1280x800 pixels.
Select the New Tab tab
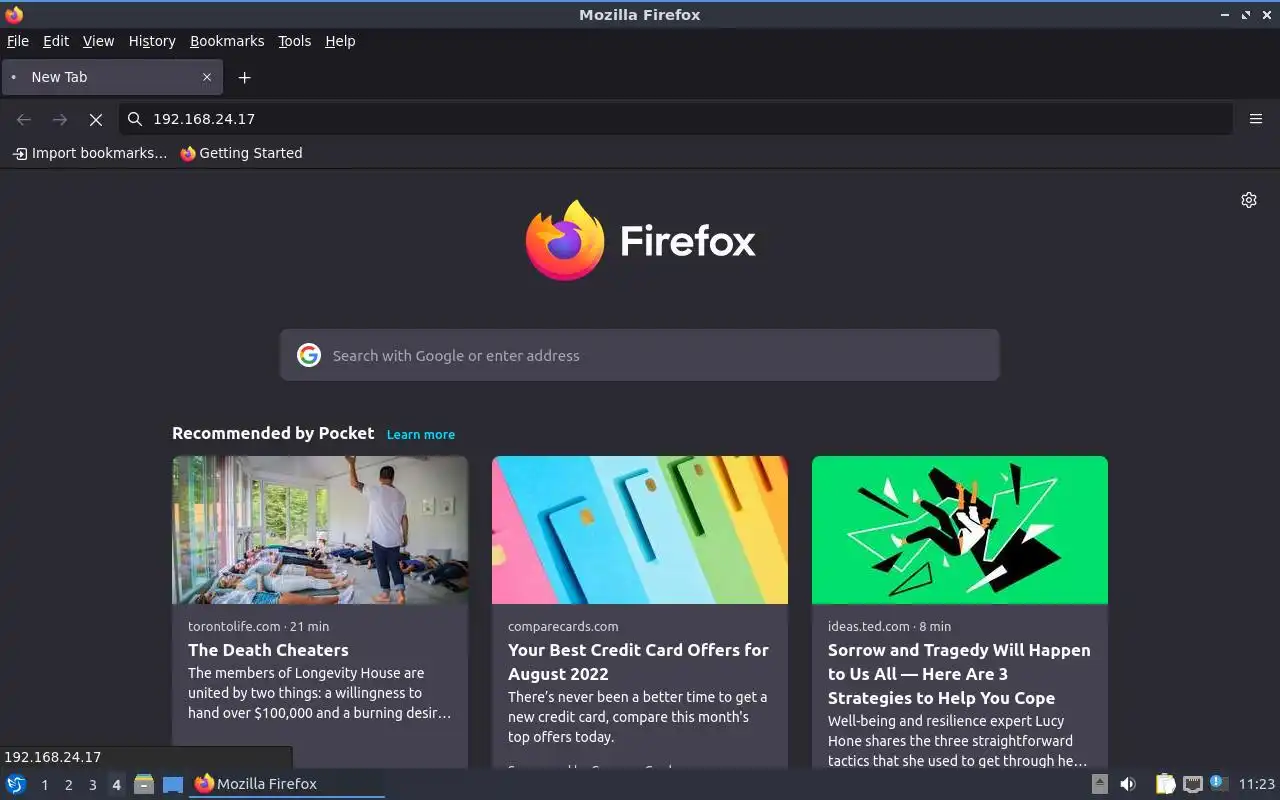pyautogui.click(x=112, y=77)
